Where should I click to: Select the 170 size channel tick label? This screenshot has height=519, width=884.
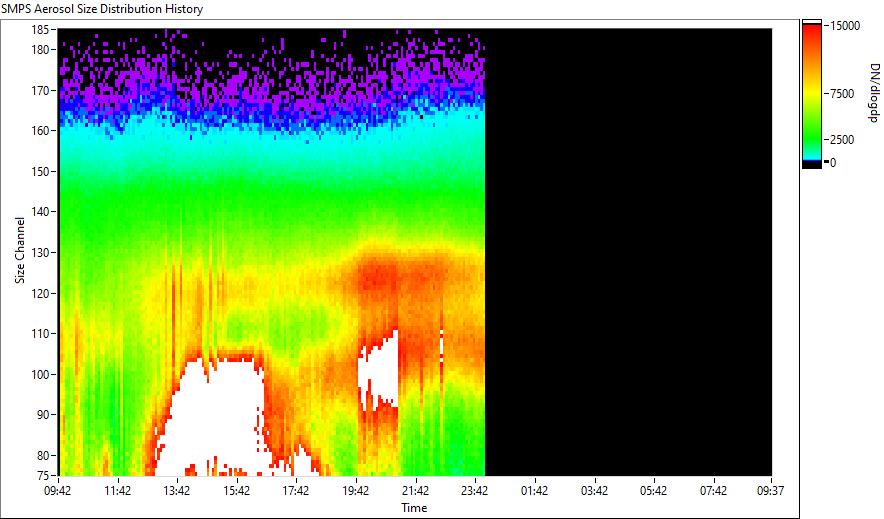point(40,90)
